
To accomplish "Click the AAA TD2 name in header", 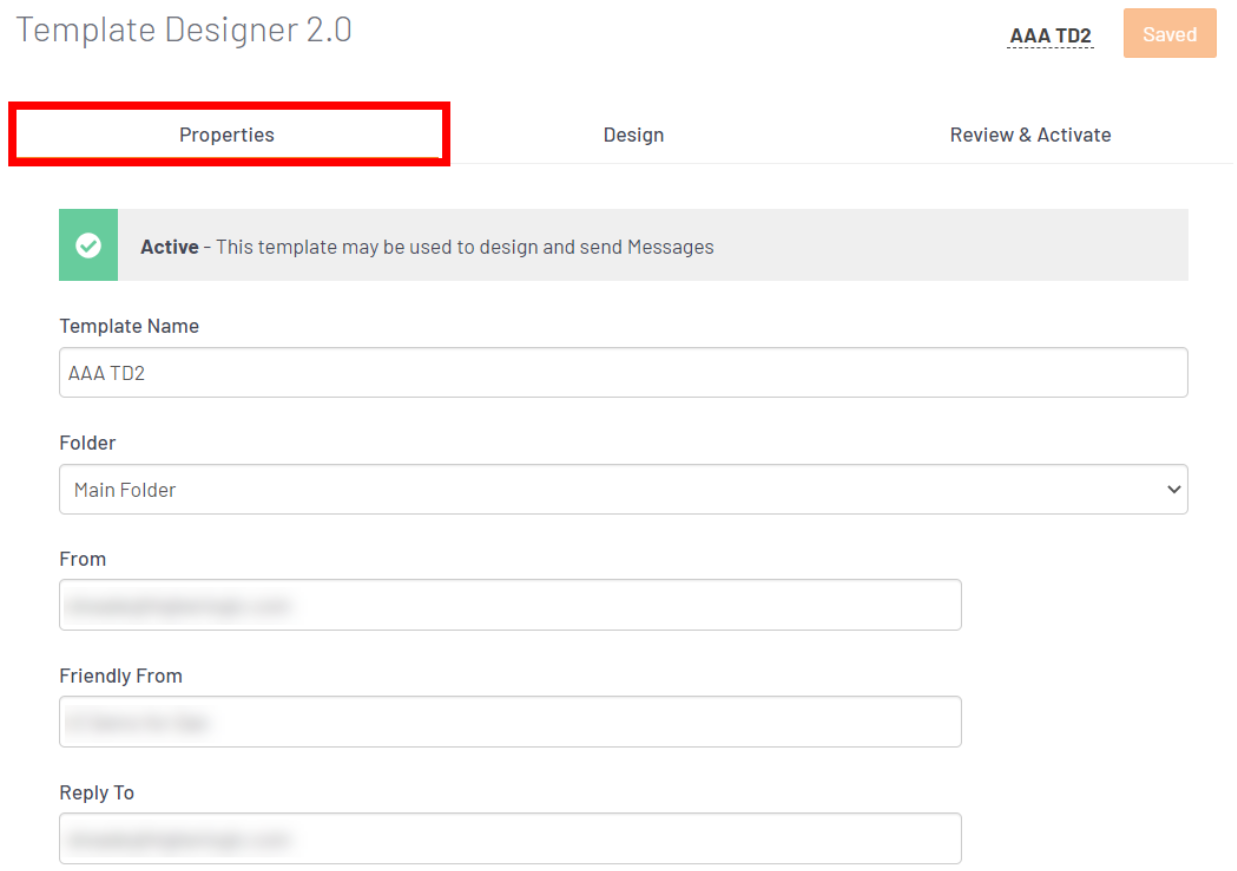I will pyautogui.click(x=1050, y=36).
